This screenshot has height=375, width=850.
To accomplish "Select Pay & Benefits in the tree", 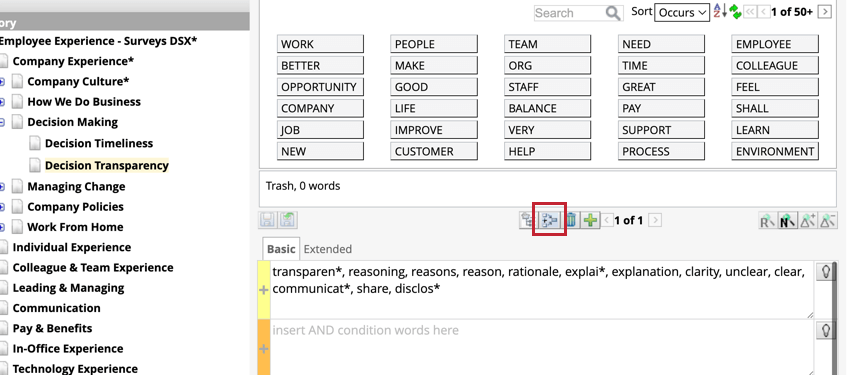I will point(53,328).
